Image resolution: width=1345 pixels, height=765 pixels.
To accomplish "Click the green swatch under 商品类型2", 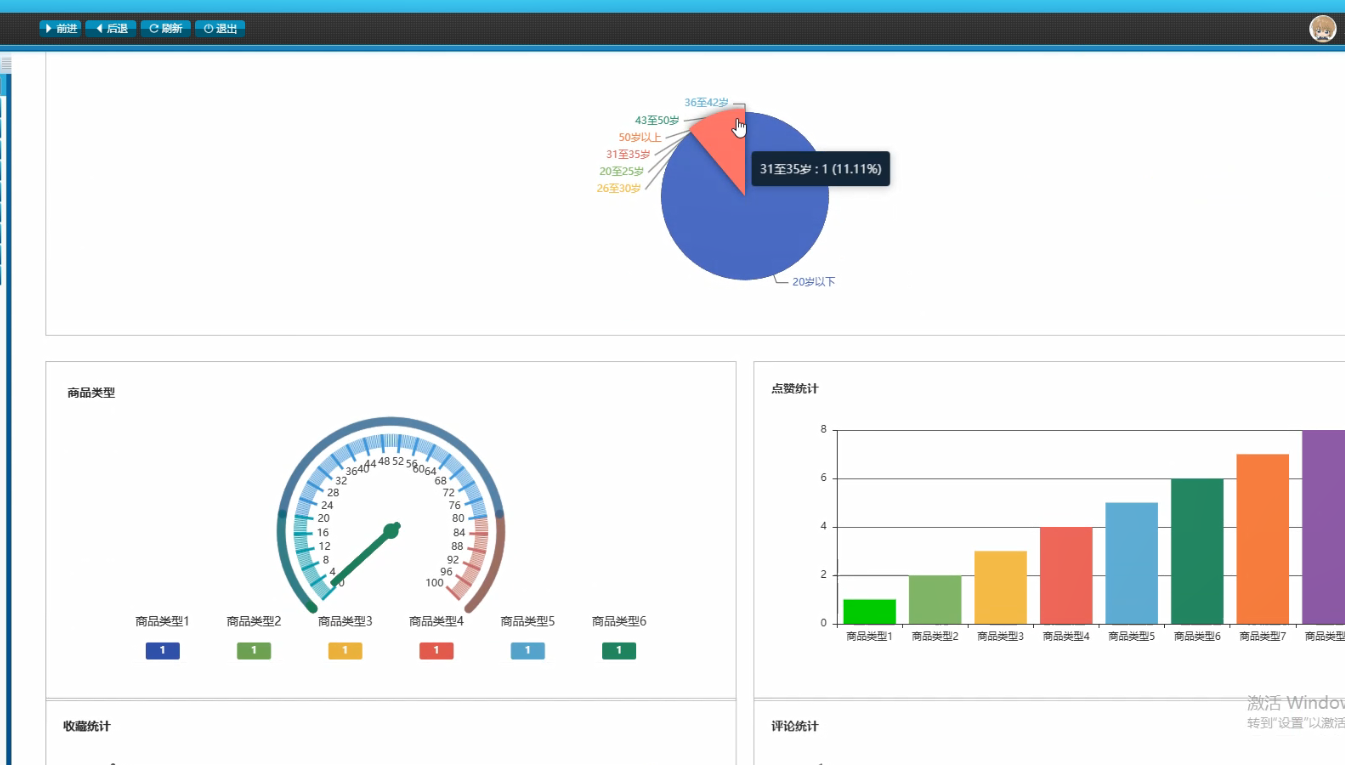I will point(254,651).
